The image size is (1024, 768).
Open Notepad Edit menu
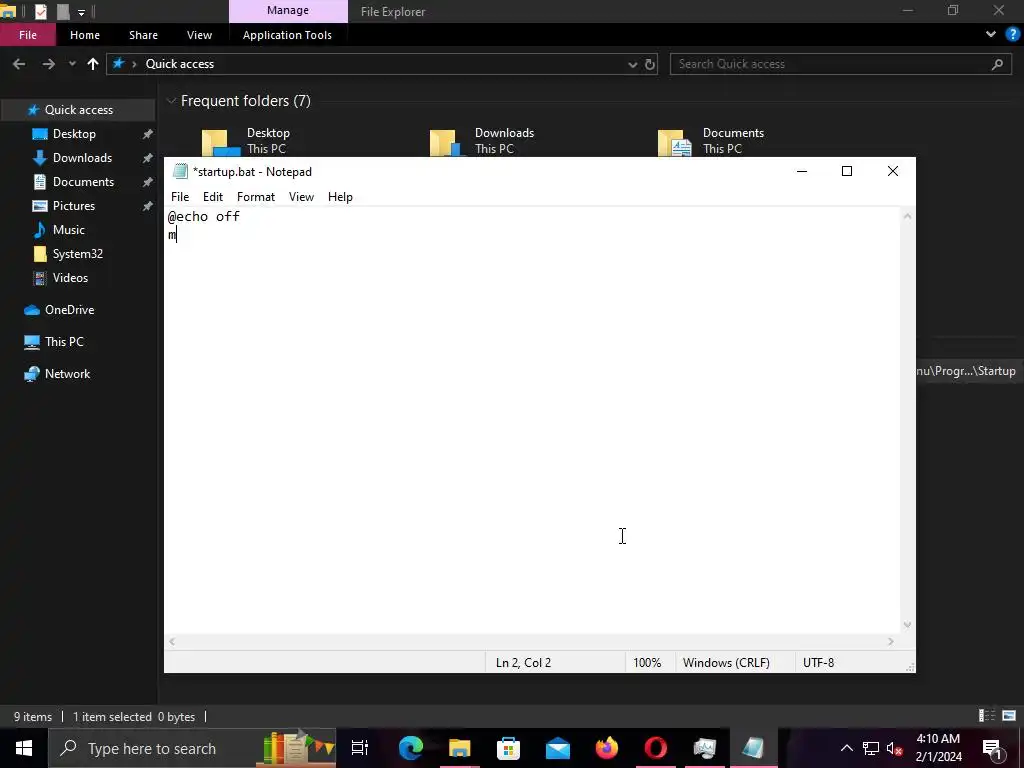point(213,197)
